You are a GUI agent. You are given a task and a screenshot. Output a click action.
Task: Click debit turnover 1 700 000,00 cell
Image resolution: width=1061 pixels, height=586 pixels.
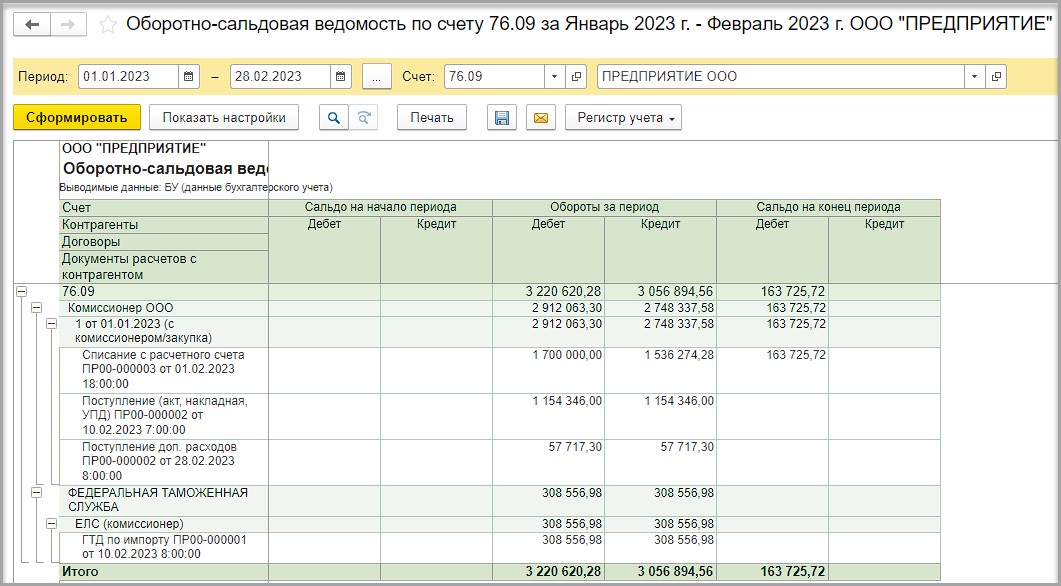coord(548,369)
